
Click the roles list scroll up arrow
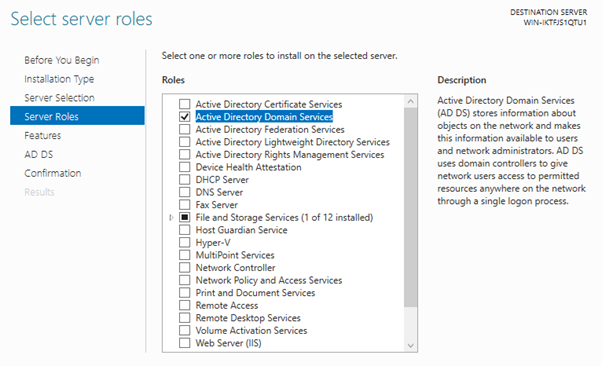coord(410,101)
